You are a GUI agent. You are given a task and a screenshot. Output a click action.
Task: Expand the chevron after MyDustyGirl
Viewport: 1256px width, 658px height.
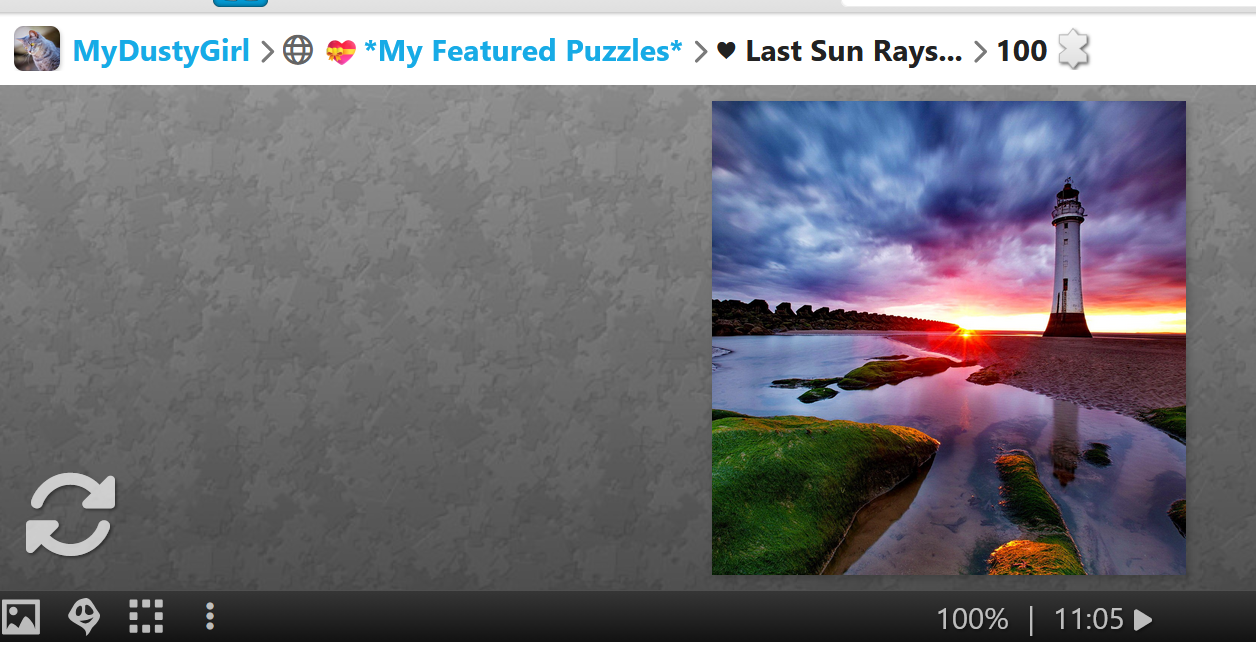pos(267,51)
